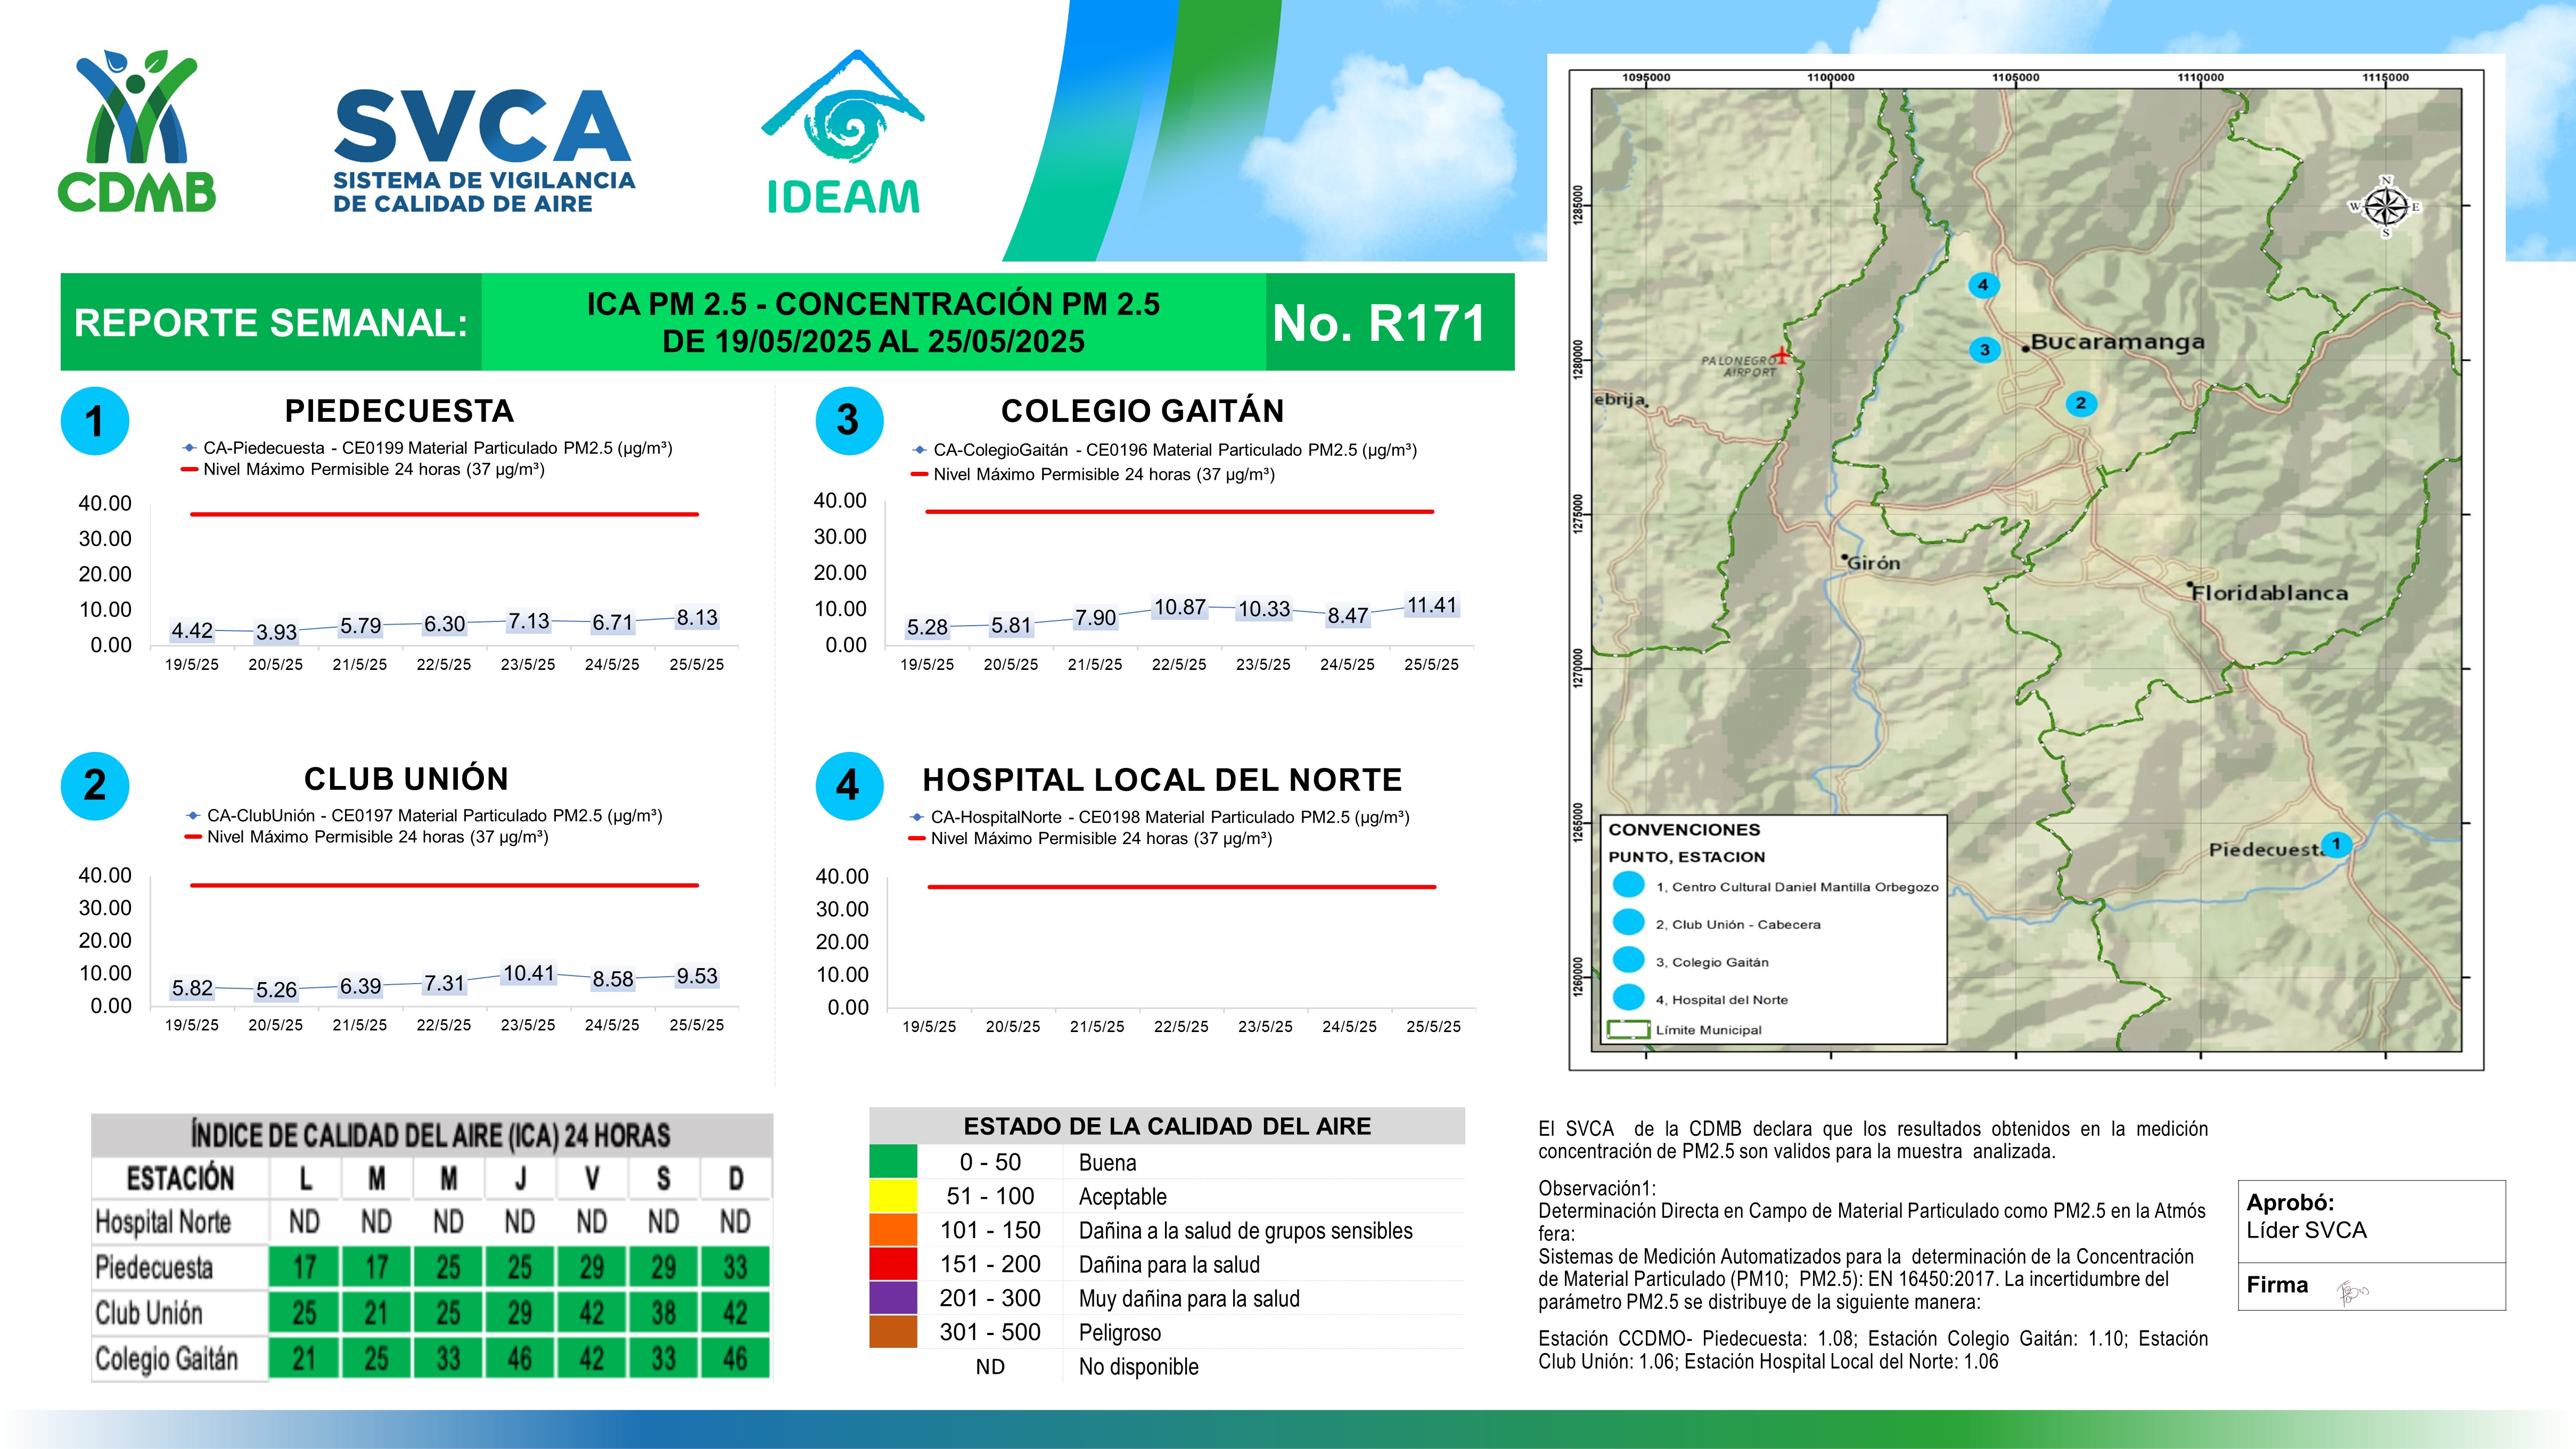Click the report number No. R171
This screenshot has height=1449, width=2576.
[1378, 323]
